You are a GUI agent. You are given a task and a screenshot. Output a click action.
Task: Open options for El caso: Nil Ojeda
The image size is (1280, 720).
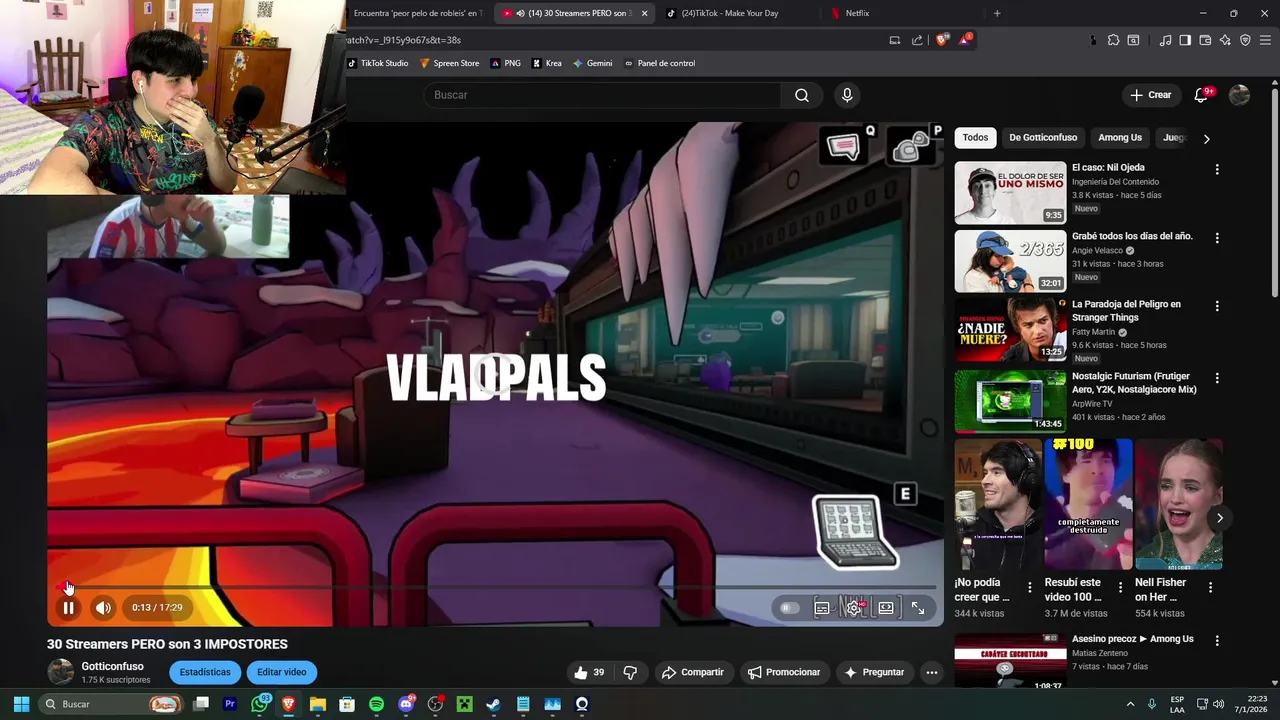[x=1217, y=170]
